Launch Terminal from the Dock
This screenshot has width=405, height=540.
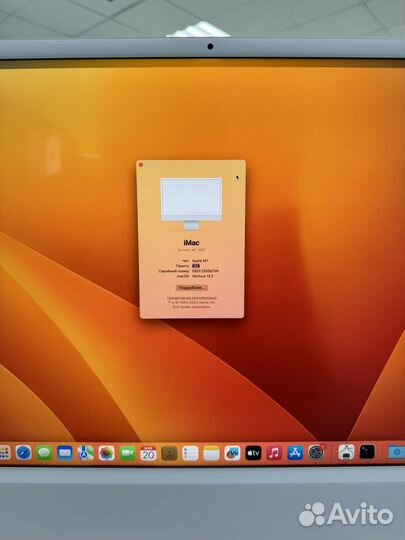click(367, 452)
